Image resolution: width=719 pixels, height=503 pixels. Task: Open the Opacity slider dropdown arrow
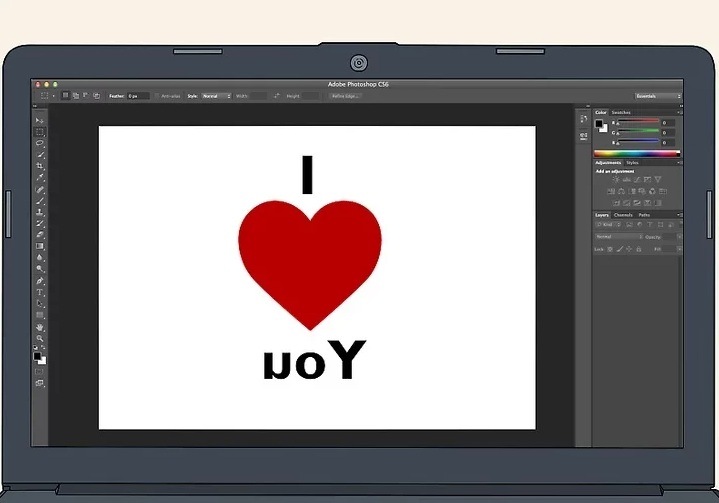pos(679,237)
